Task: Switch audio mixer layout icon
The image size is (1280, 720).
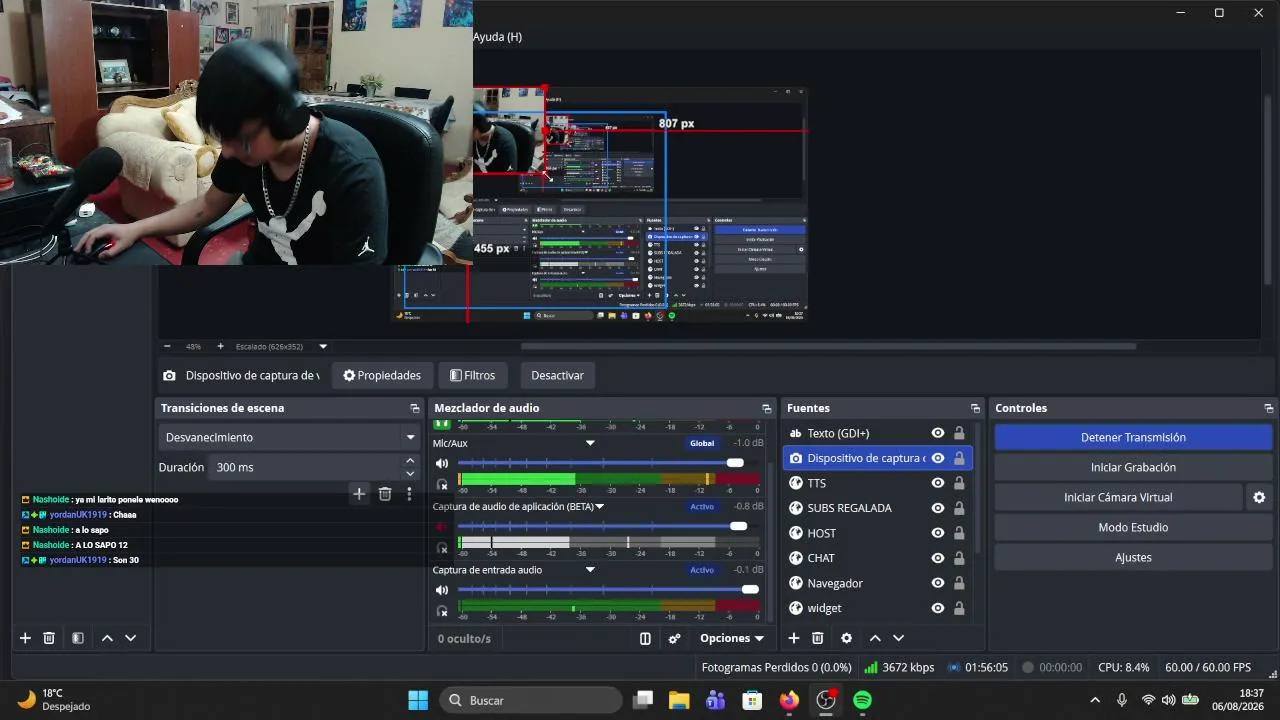Action: (645, 638)
